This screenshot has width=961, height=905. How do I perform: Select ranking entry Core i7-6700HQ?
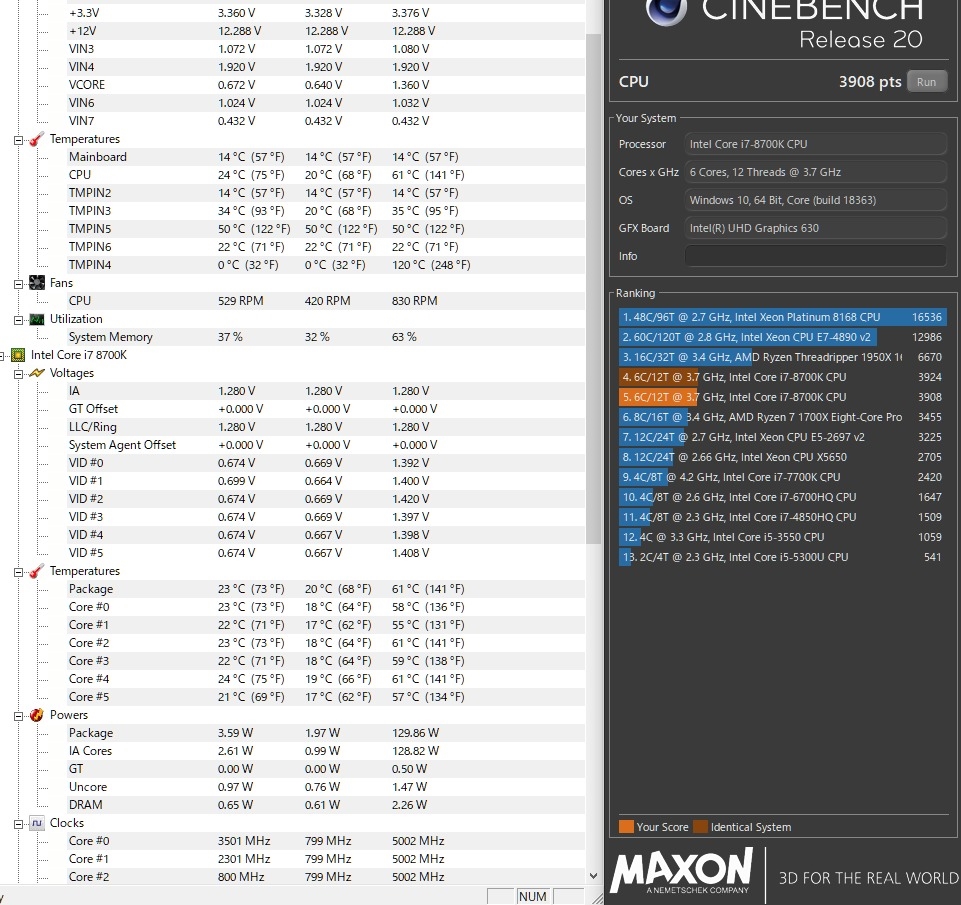783,498
